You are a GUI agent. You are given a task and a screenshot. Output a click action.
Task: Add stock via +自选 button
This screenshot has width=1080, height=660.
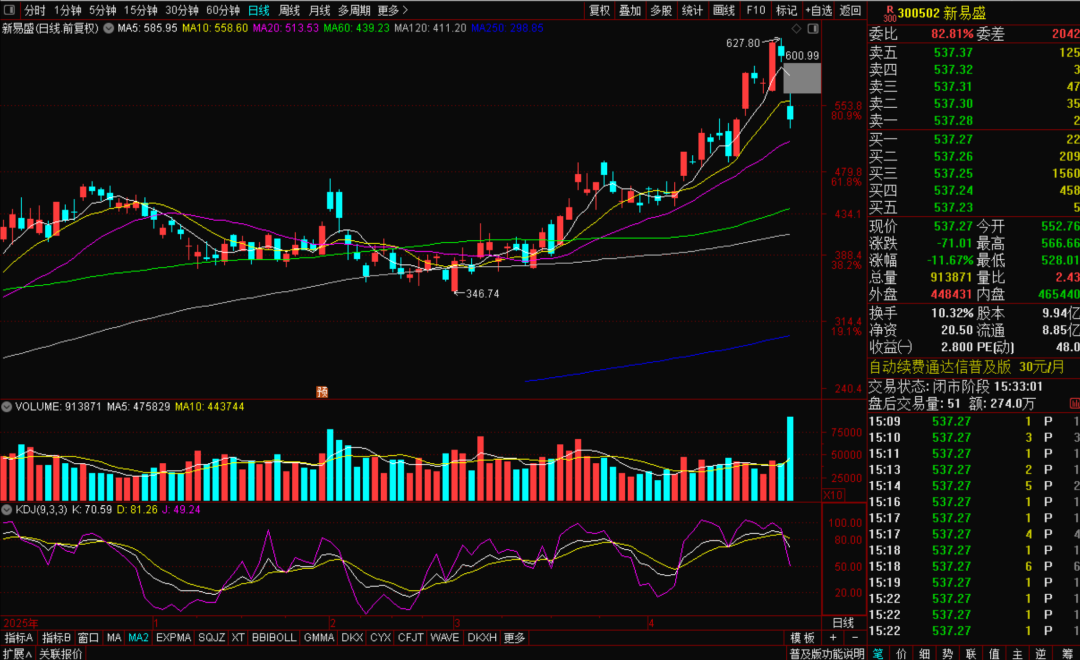(818, 10)
